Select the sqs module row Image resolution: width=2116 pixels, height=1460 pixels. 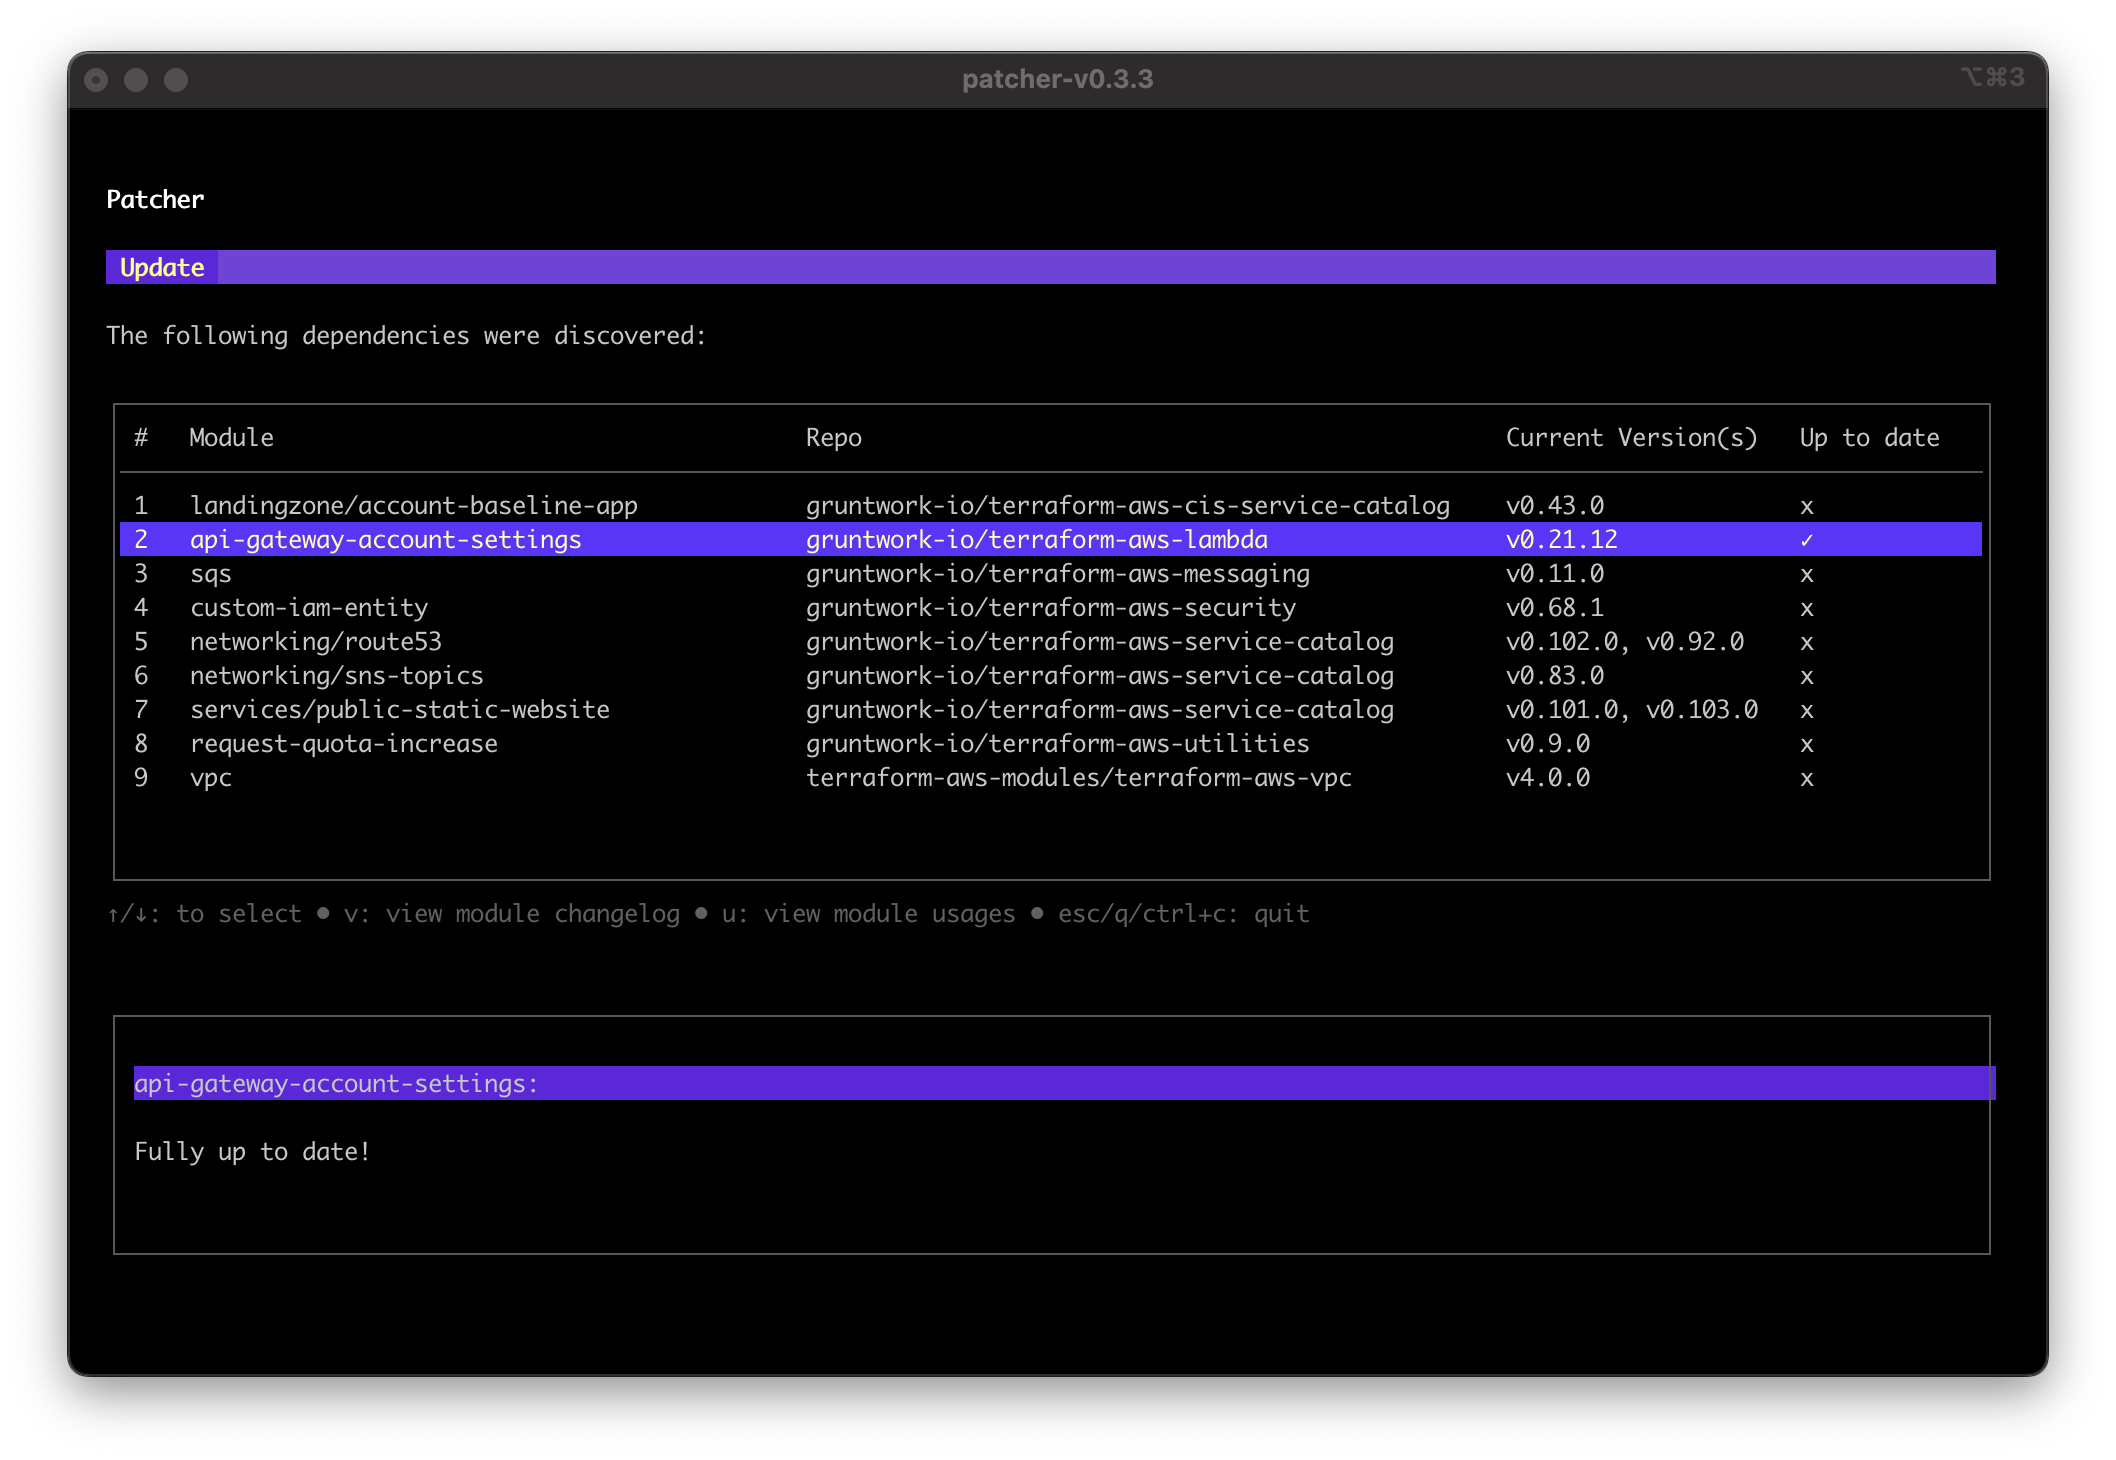point(211,573)
